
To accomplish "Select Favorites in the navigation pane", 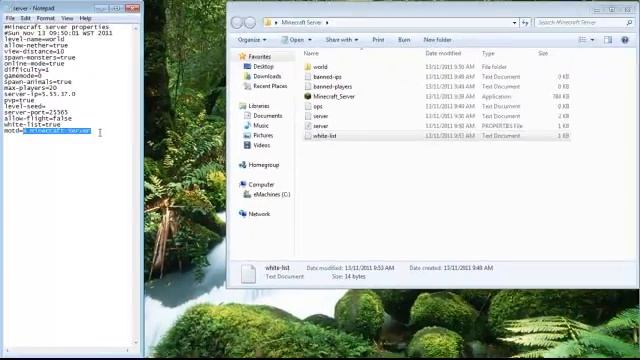I will (x=260, y=57).
